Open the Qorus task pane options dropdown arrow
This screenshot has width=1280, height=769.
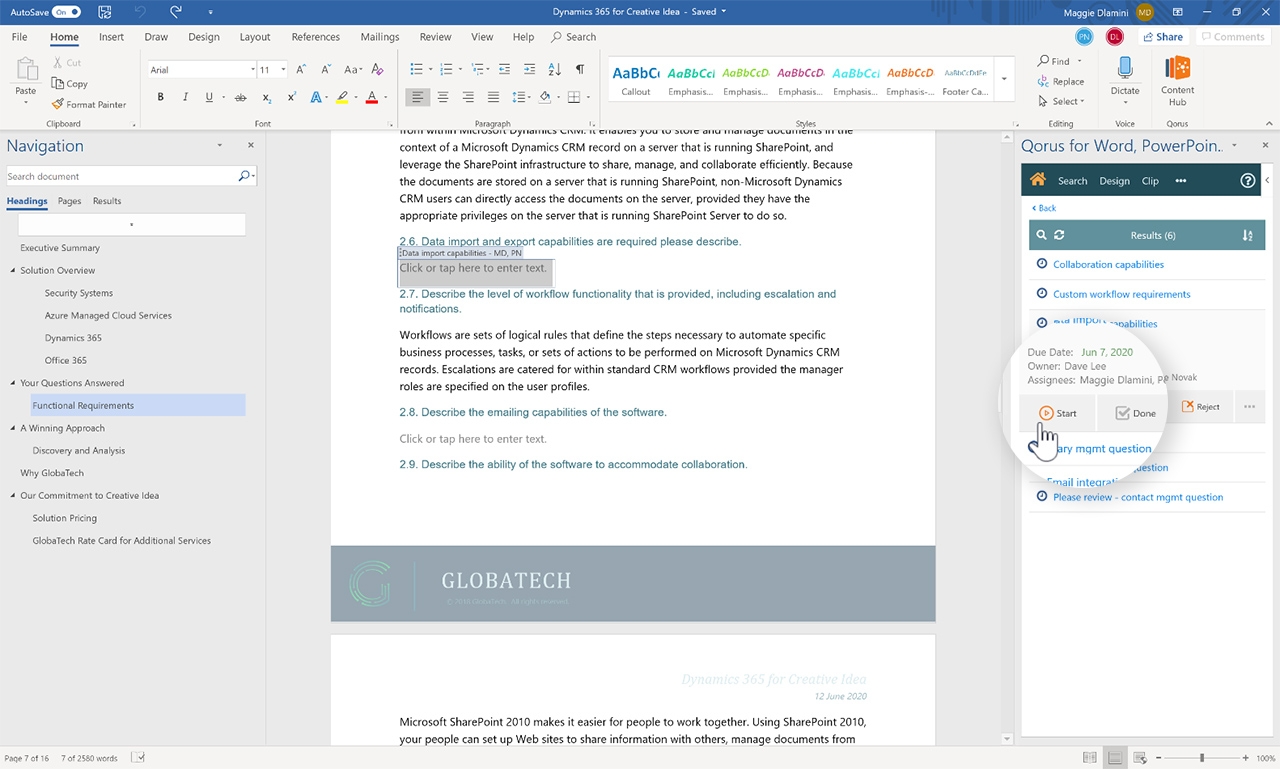[x=1234, y=146]
